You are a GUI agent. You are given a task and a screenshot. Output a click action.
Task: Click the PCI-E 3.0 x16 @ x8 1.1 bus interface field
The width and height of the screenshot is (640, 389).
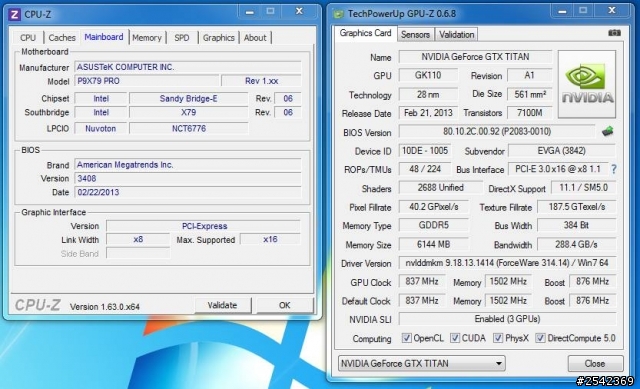click(x=558, y=169)
